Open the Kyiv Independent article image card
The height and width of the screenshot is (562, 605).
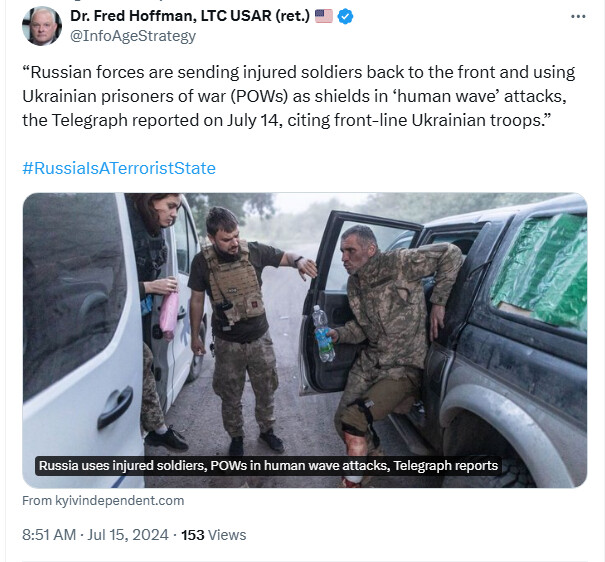click(x=305, y=340)
